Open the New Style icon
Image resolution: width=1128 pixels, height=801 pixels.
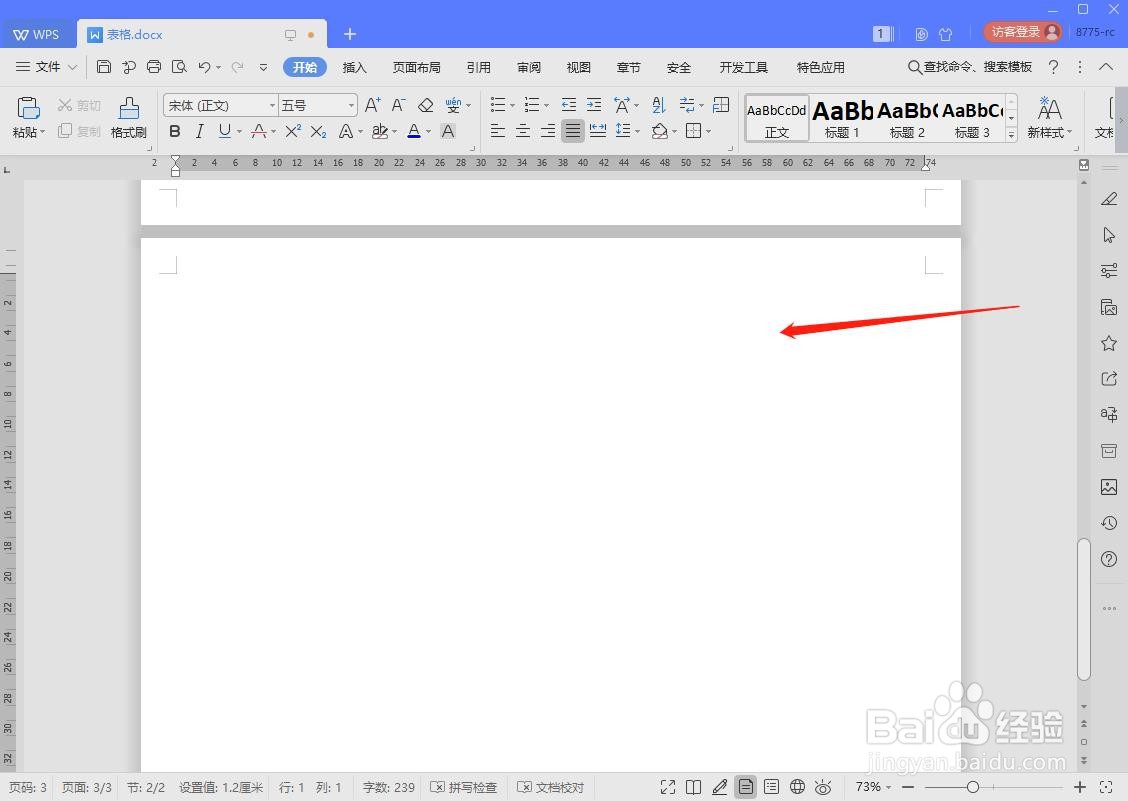coord(1049,117)
